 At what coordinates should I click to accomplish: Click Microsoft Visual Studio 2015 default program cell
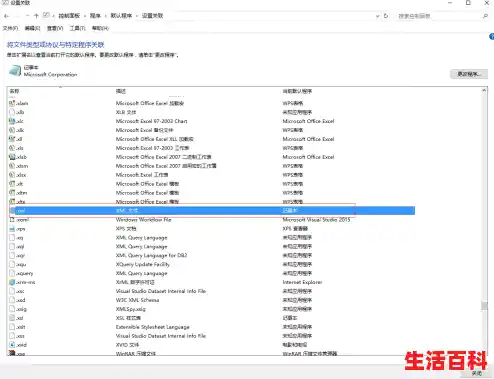click(316, 220)
